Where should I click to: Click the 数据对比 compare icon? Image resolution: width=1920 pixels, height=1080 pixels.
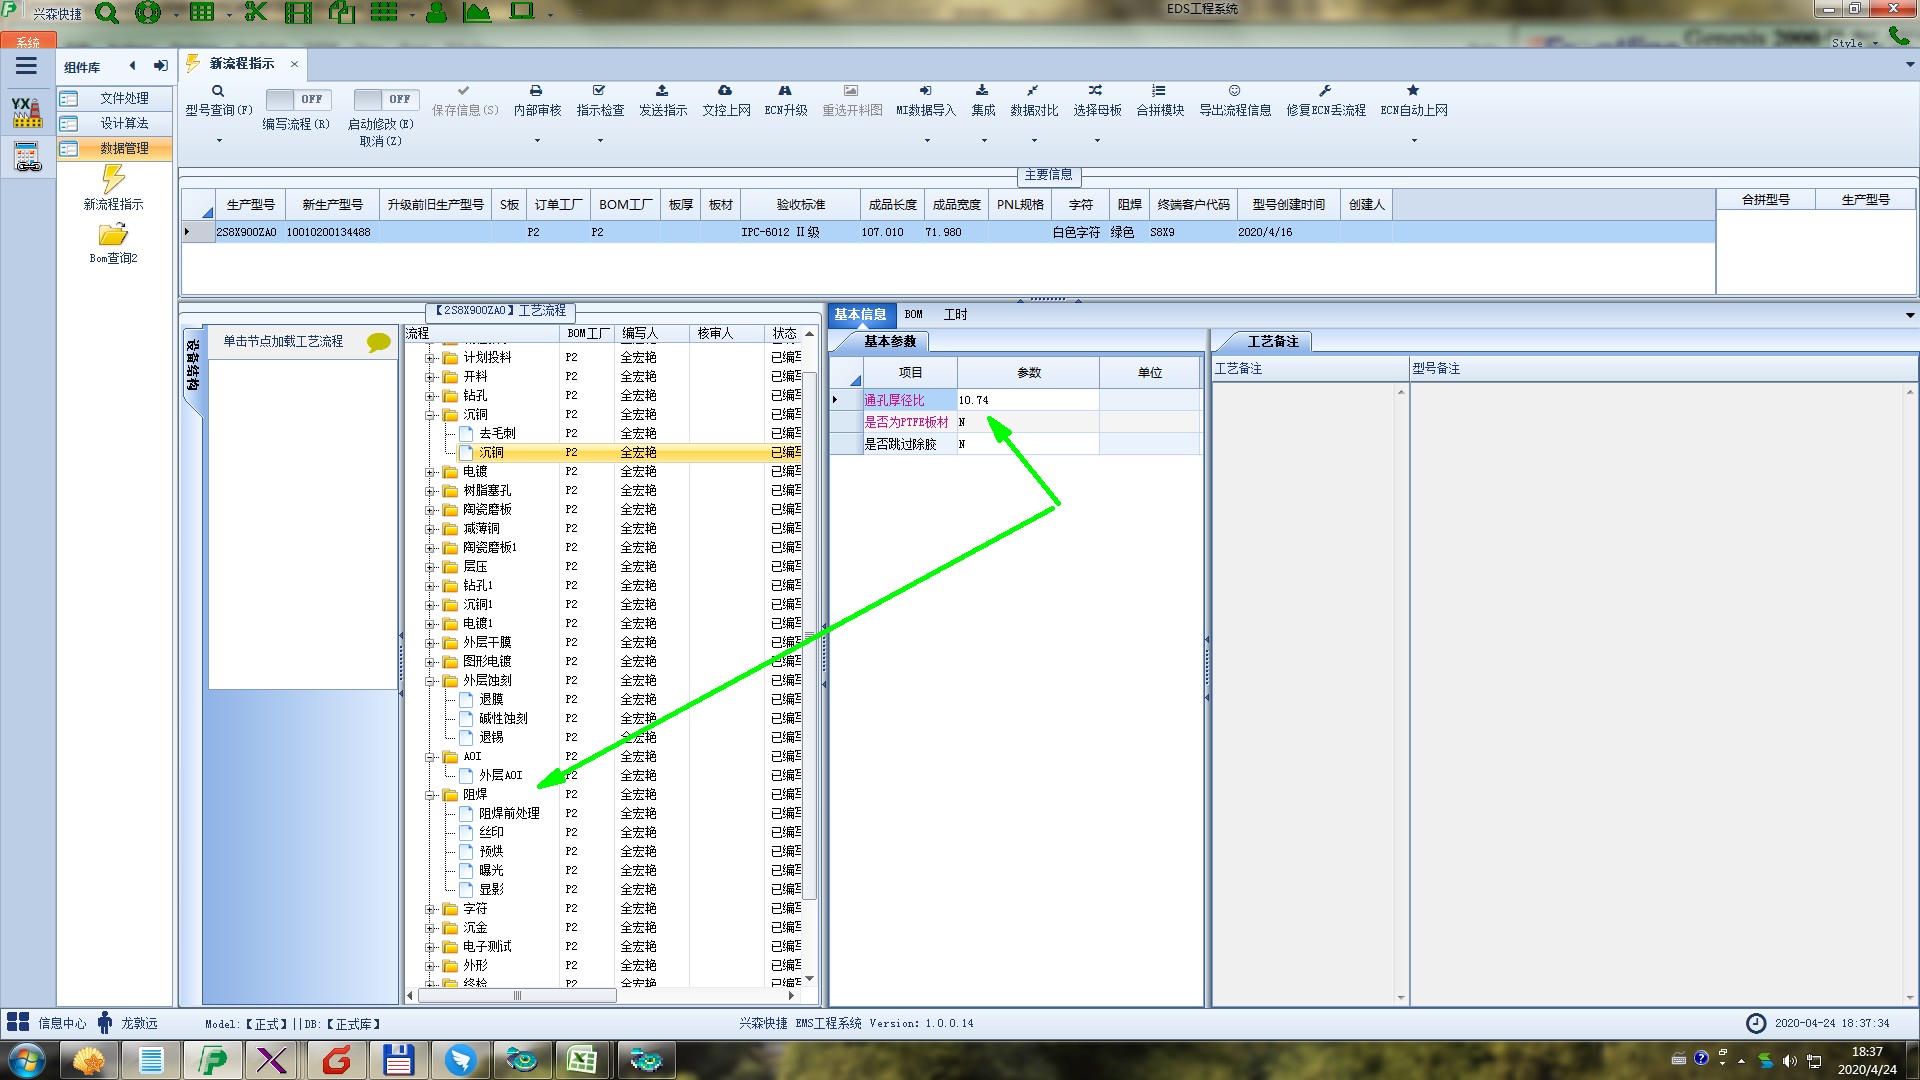1033,91
